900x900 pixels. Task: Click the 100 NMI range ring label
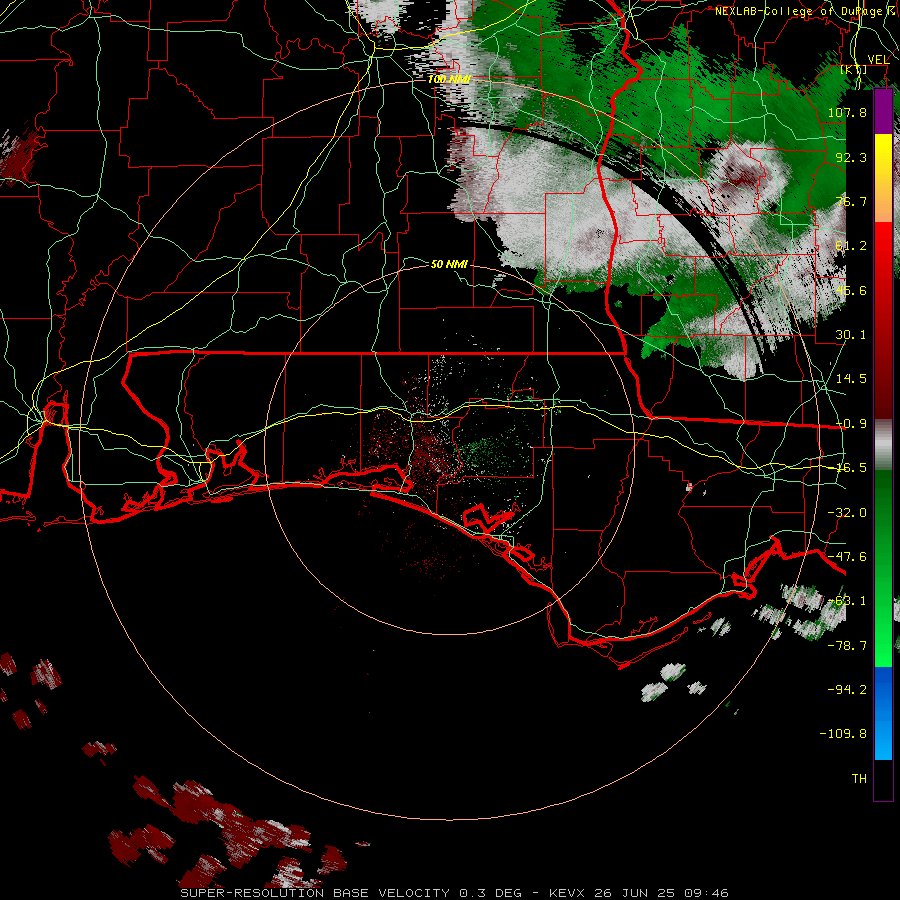tap(449, 79)
